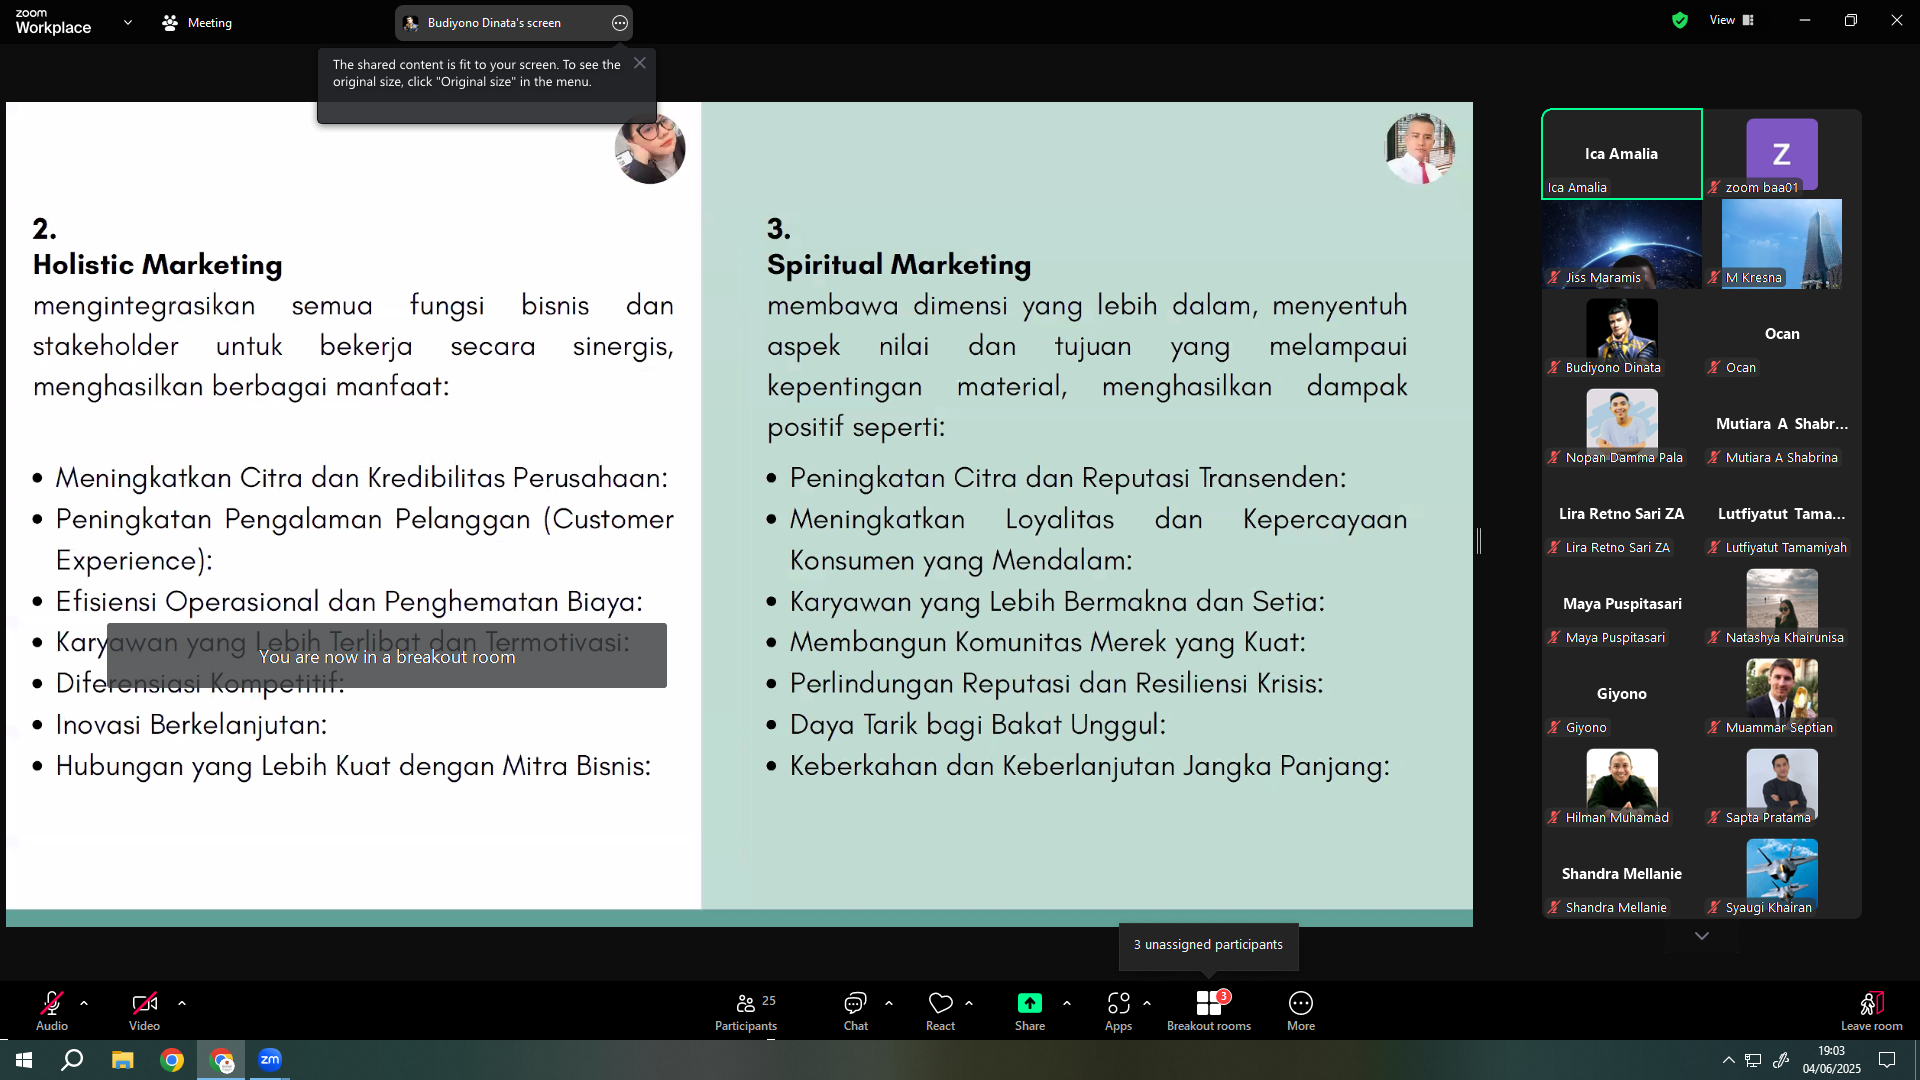Select Ocan participant tile

pos(1782,334)
